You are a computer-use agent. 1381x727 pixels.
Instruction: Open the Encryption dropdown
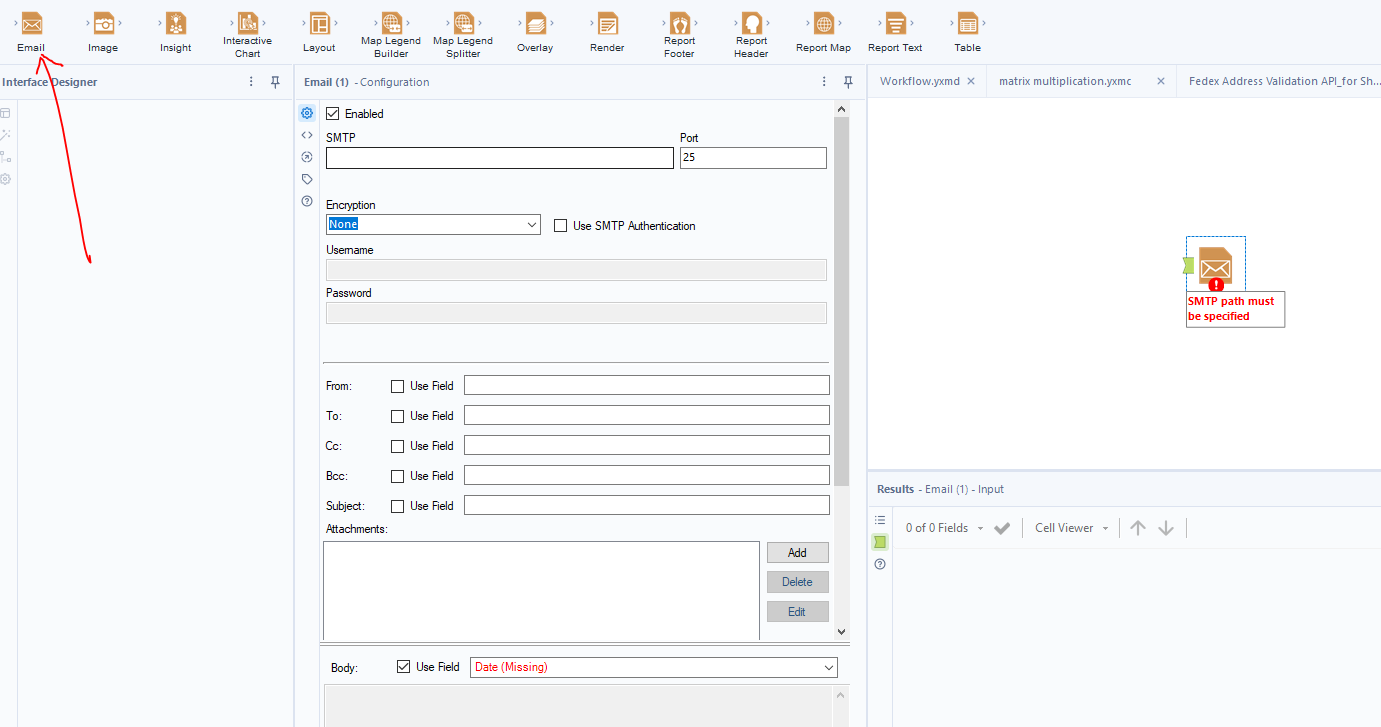coord(533,224)
